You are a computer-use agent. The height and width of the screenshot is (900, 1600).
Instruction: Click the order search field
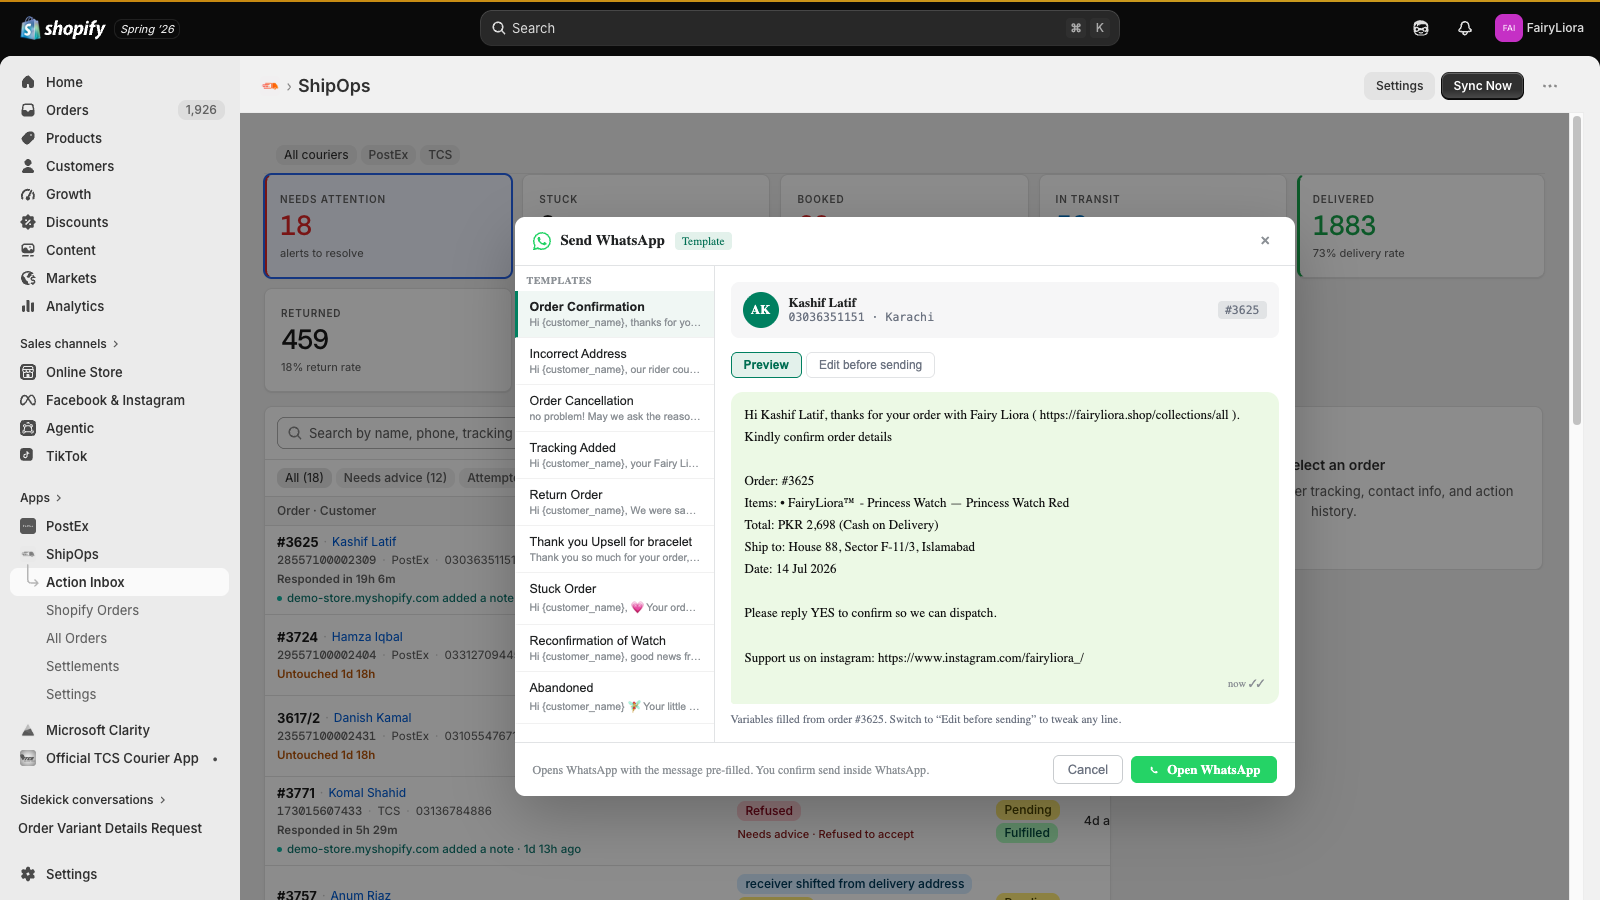(396, 433)
